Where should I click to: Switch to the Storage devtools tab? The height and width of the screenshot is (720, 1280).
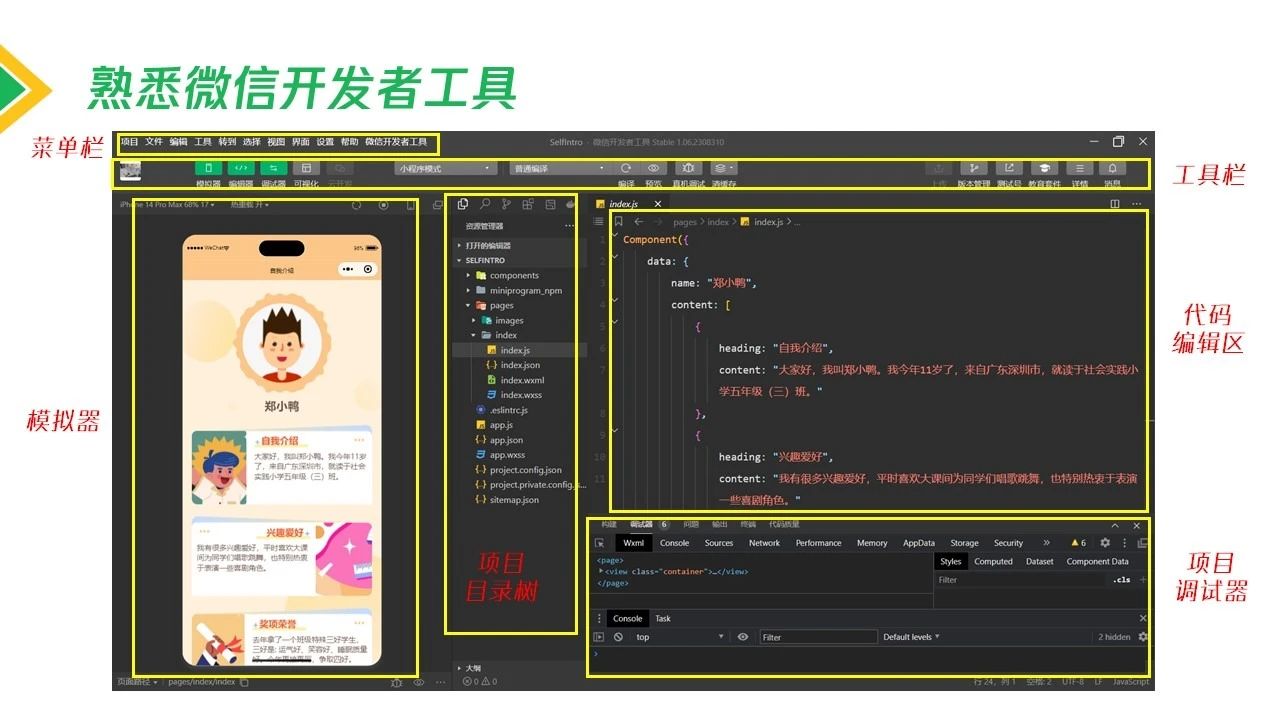pyautogui.click(x=964, y=543)
